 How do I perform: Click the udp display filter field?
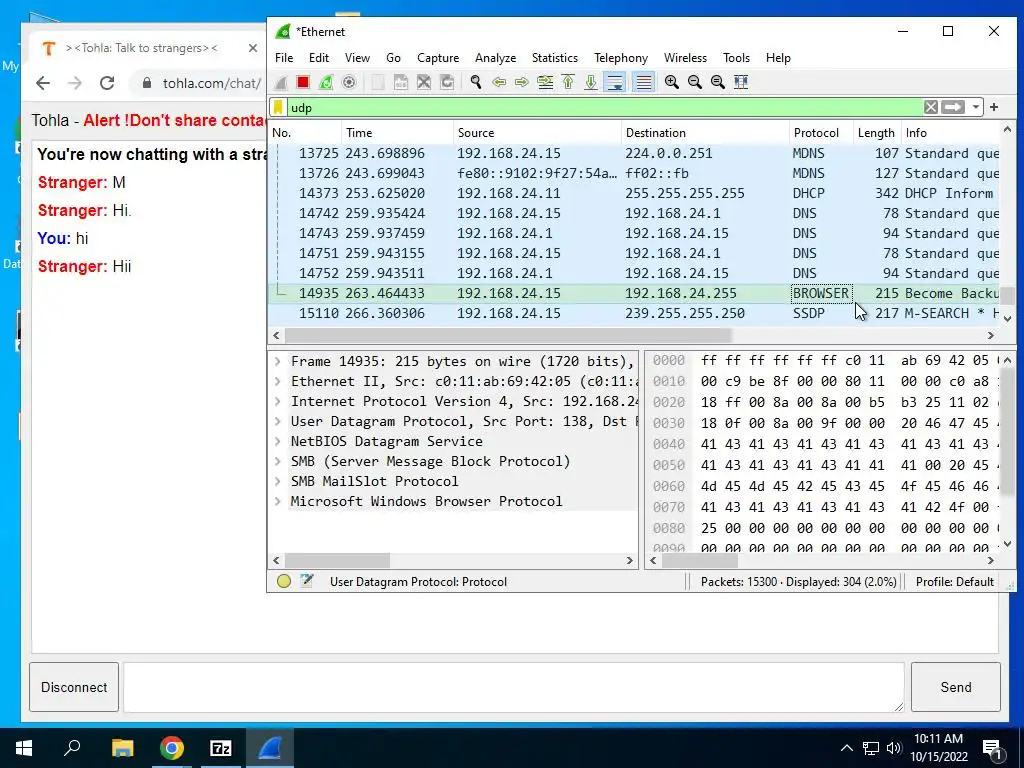(x=604, y=108)
